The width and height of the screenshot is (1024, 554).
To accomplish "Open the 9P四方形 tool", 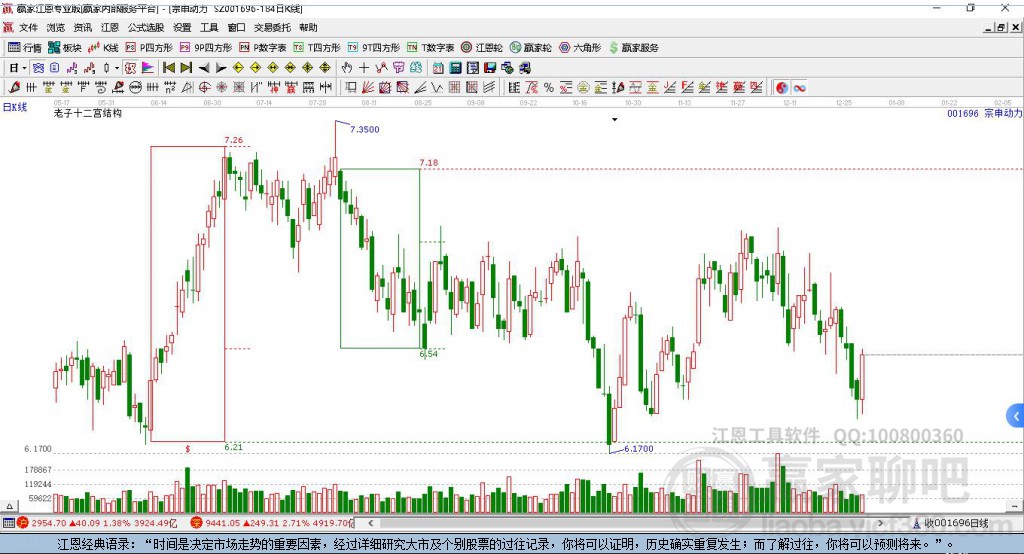I will pyautogui.click(x=206, y=48).
